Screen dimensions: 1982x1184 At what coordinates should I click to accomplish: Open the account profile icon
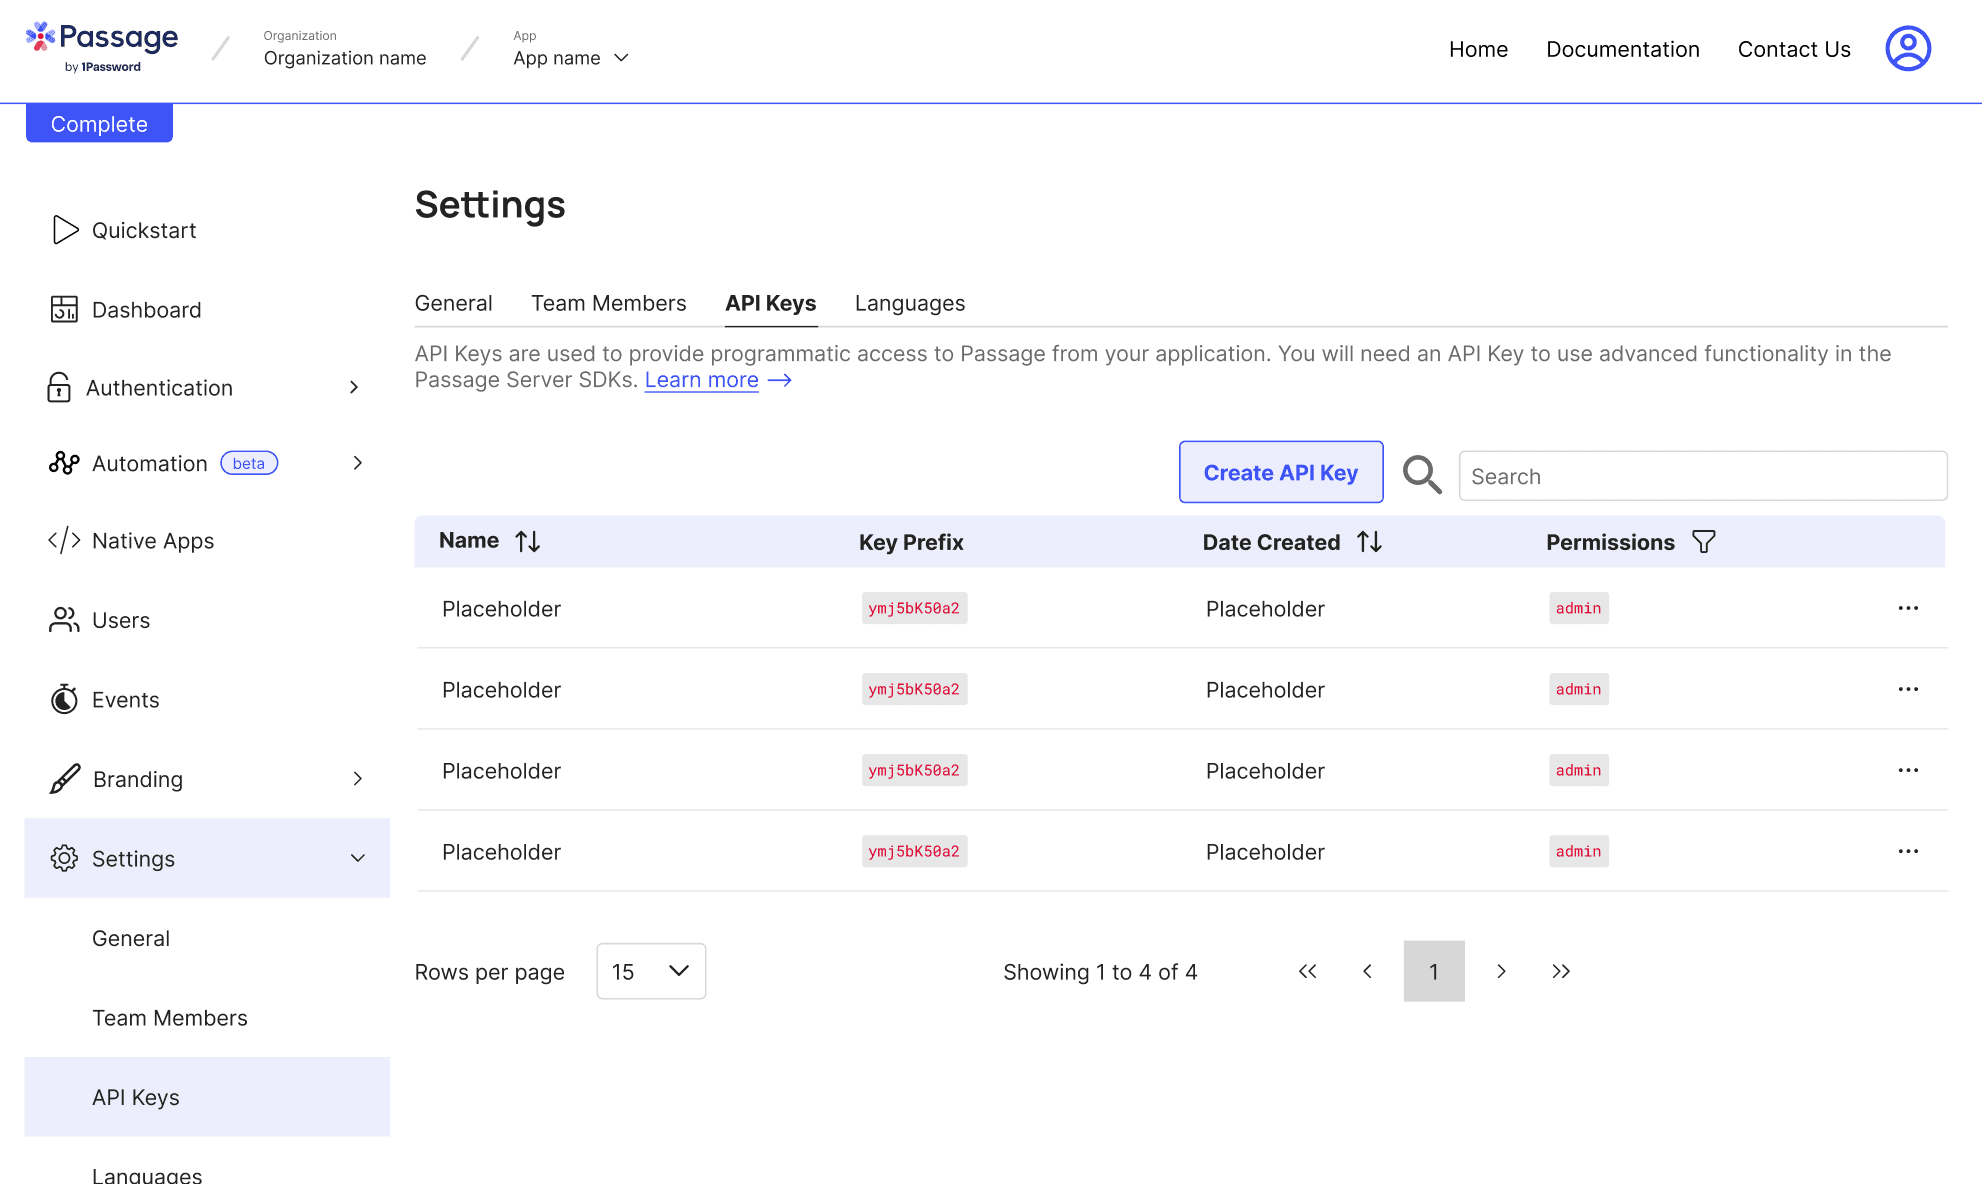(1907, 47)
